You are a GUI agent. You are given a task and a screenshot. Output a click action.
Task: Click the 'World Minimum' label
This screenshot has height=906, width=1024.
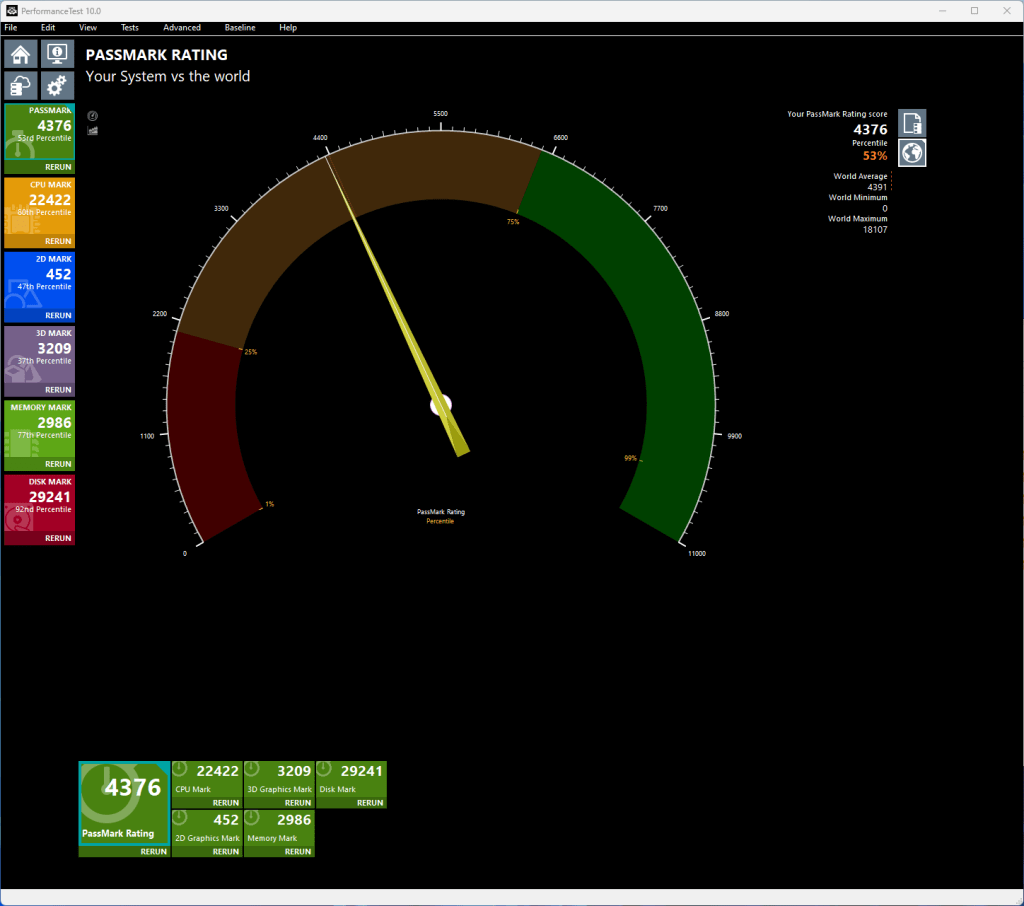(x=858, y=197)
